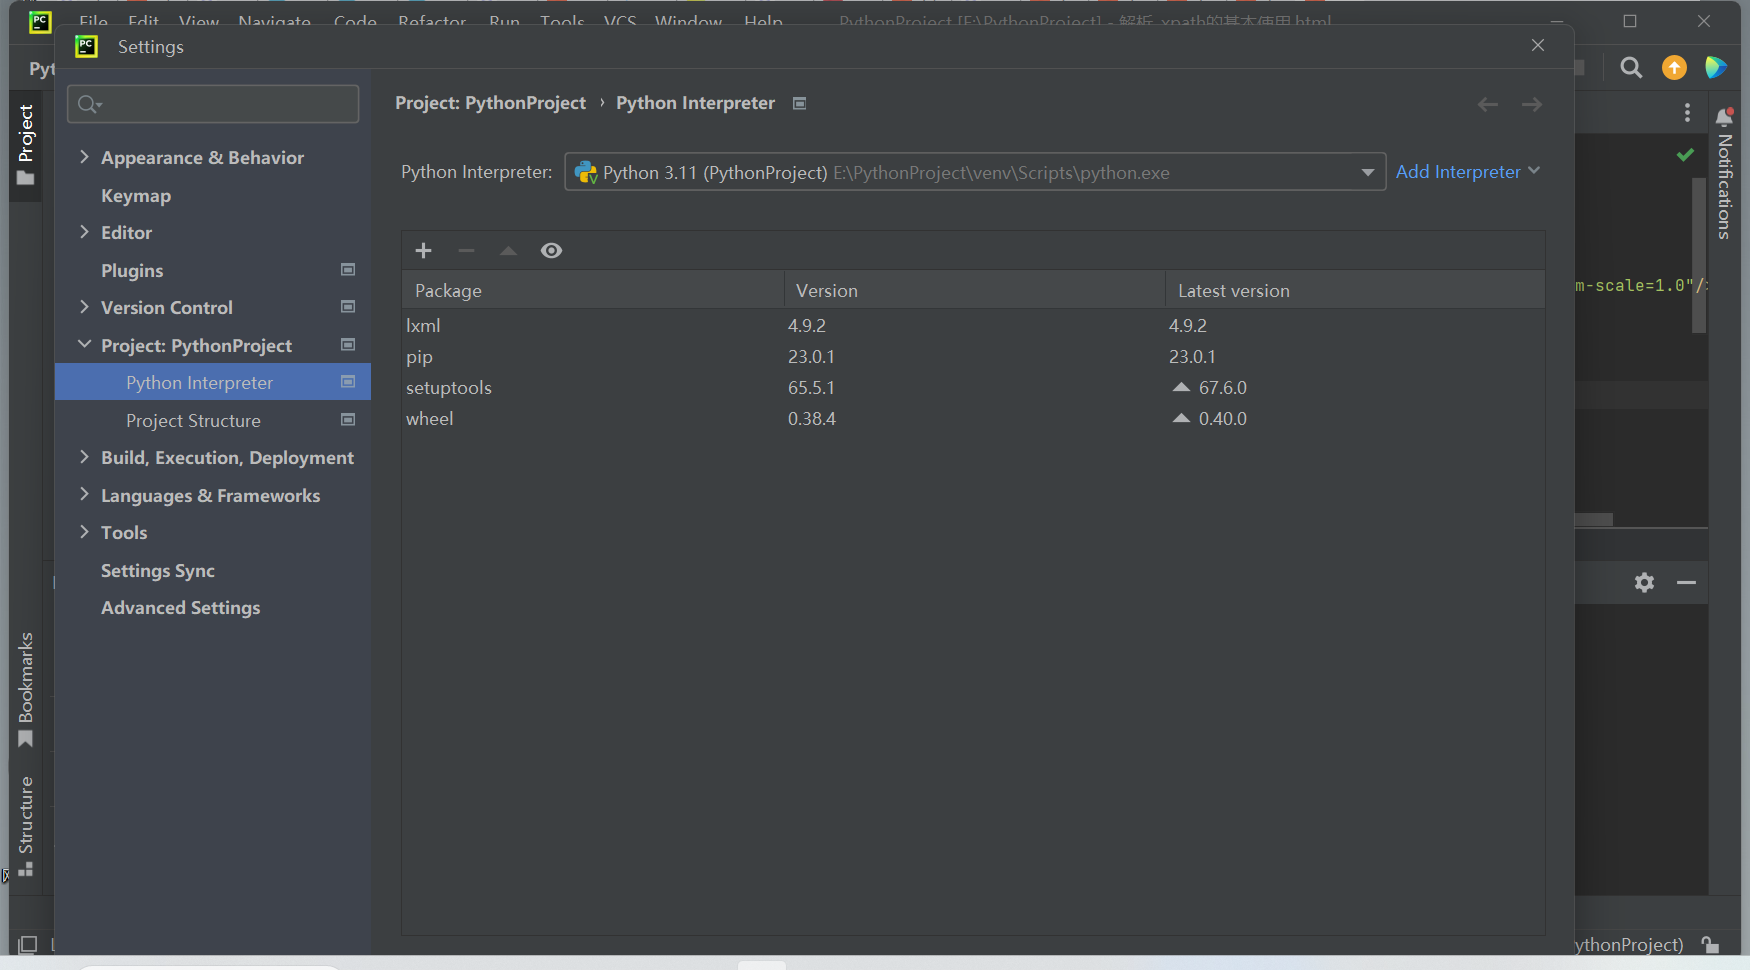
Task: Select the lxml package row
Action: point(423,325)
